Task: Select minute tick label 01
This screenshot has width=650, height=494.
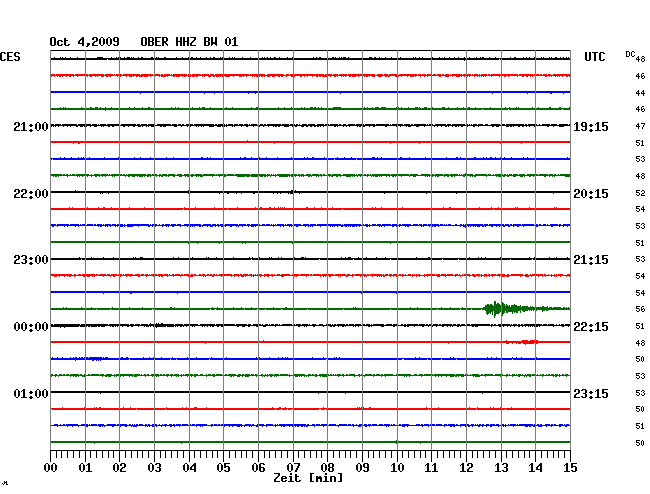Action: point(85,468)
